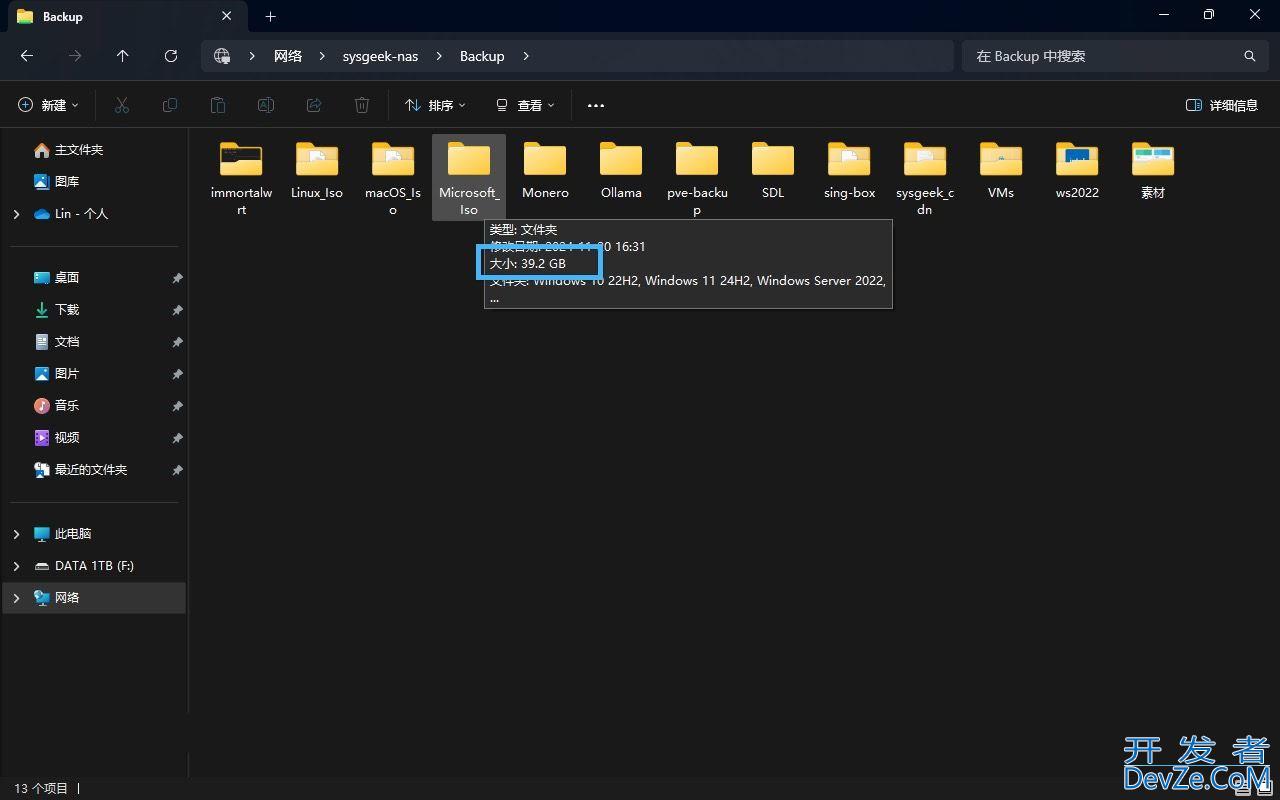Click 网络 breadcrumb in address bar

tap(288, 56)
